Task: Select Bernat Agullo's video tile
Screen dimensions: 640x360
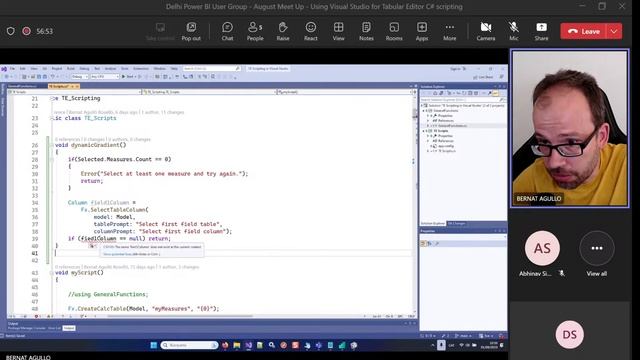Action: click(570, 128)
